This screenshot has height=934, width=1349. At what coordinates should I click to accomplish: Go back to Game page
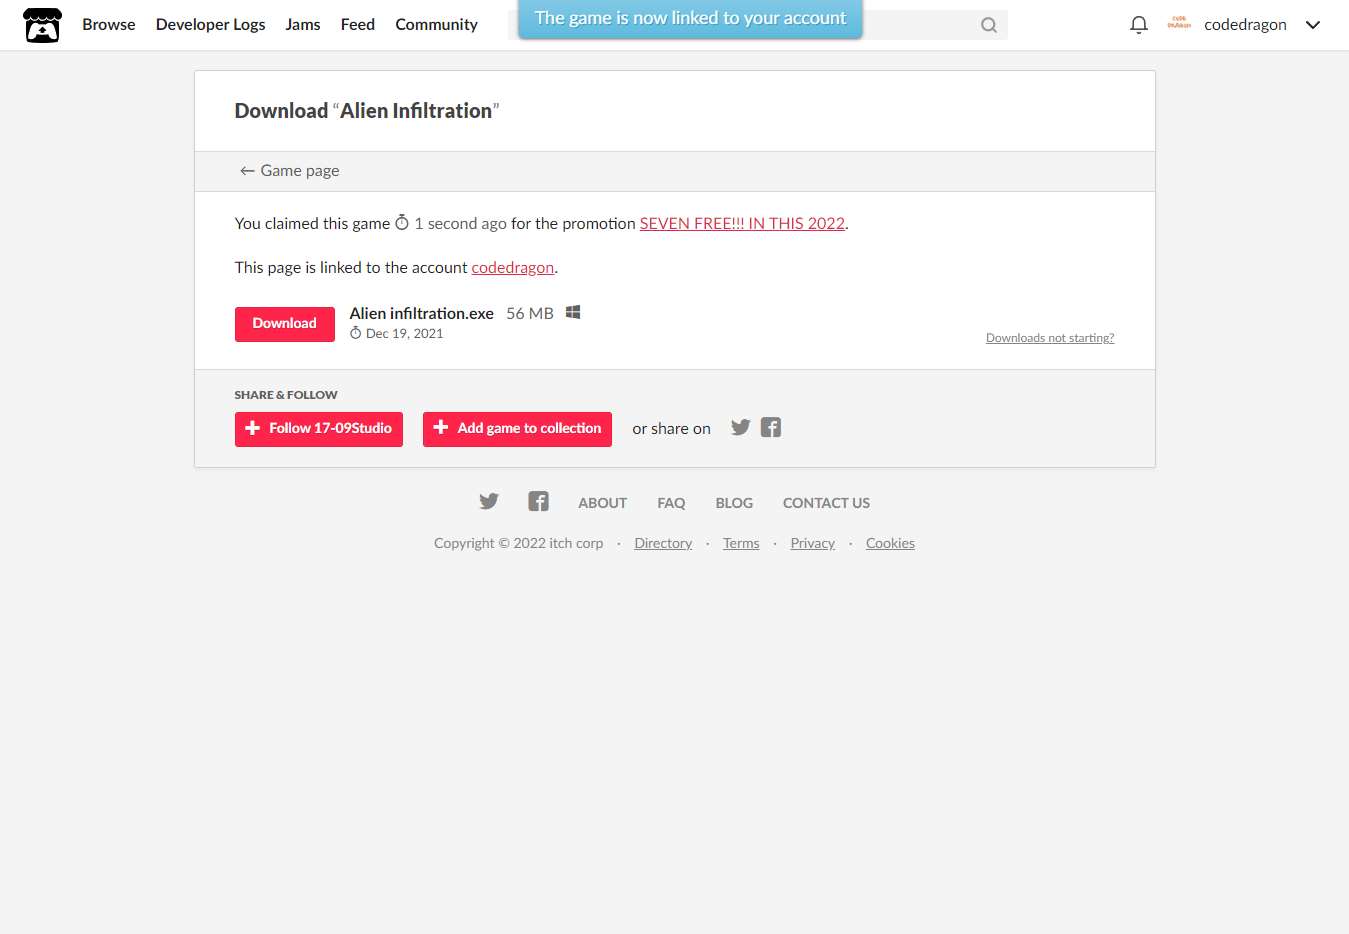pos(290,171)
